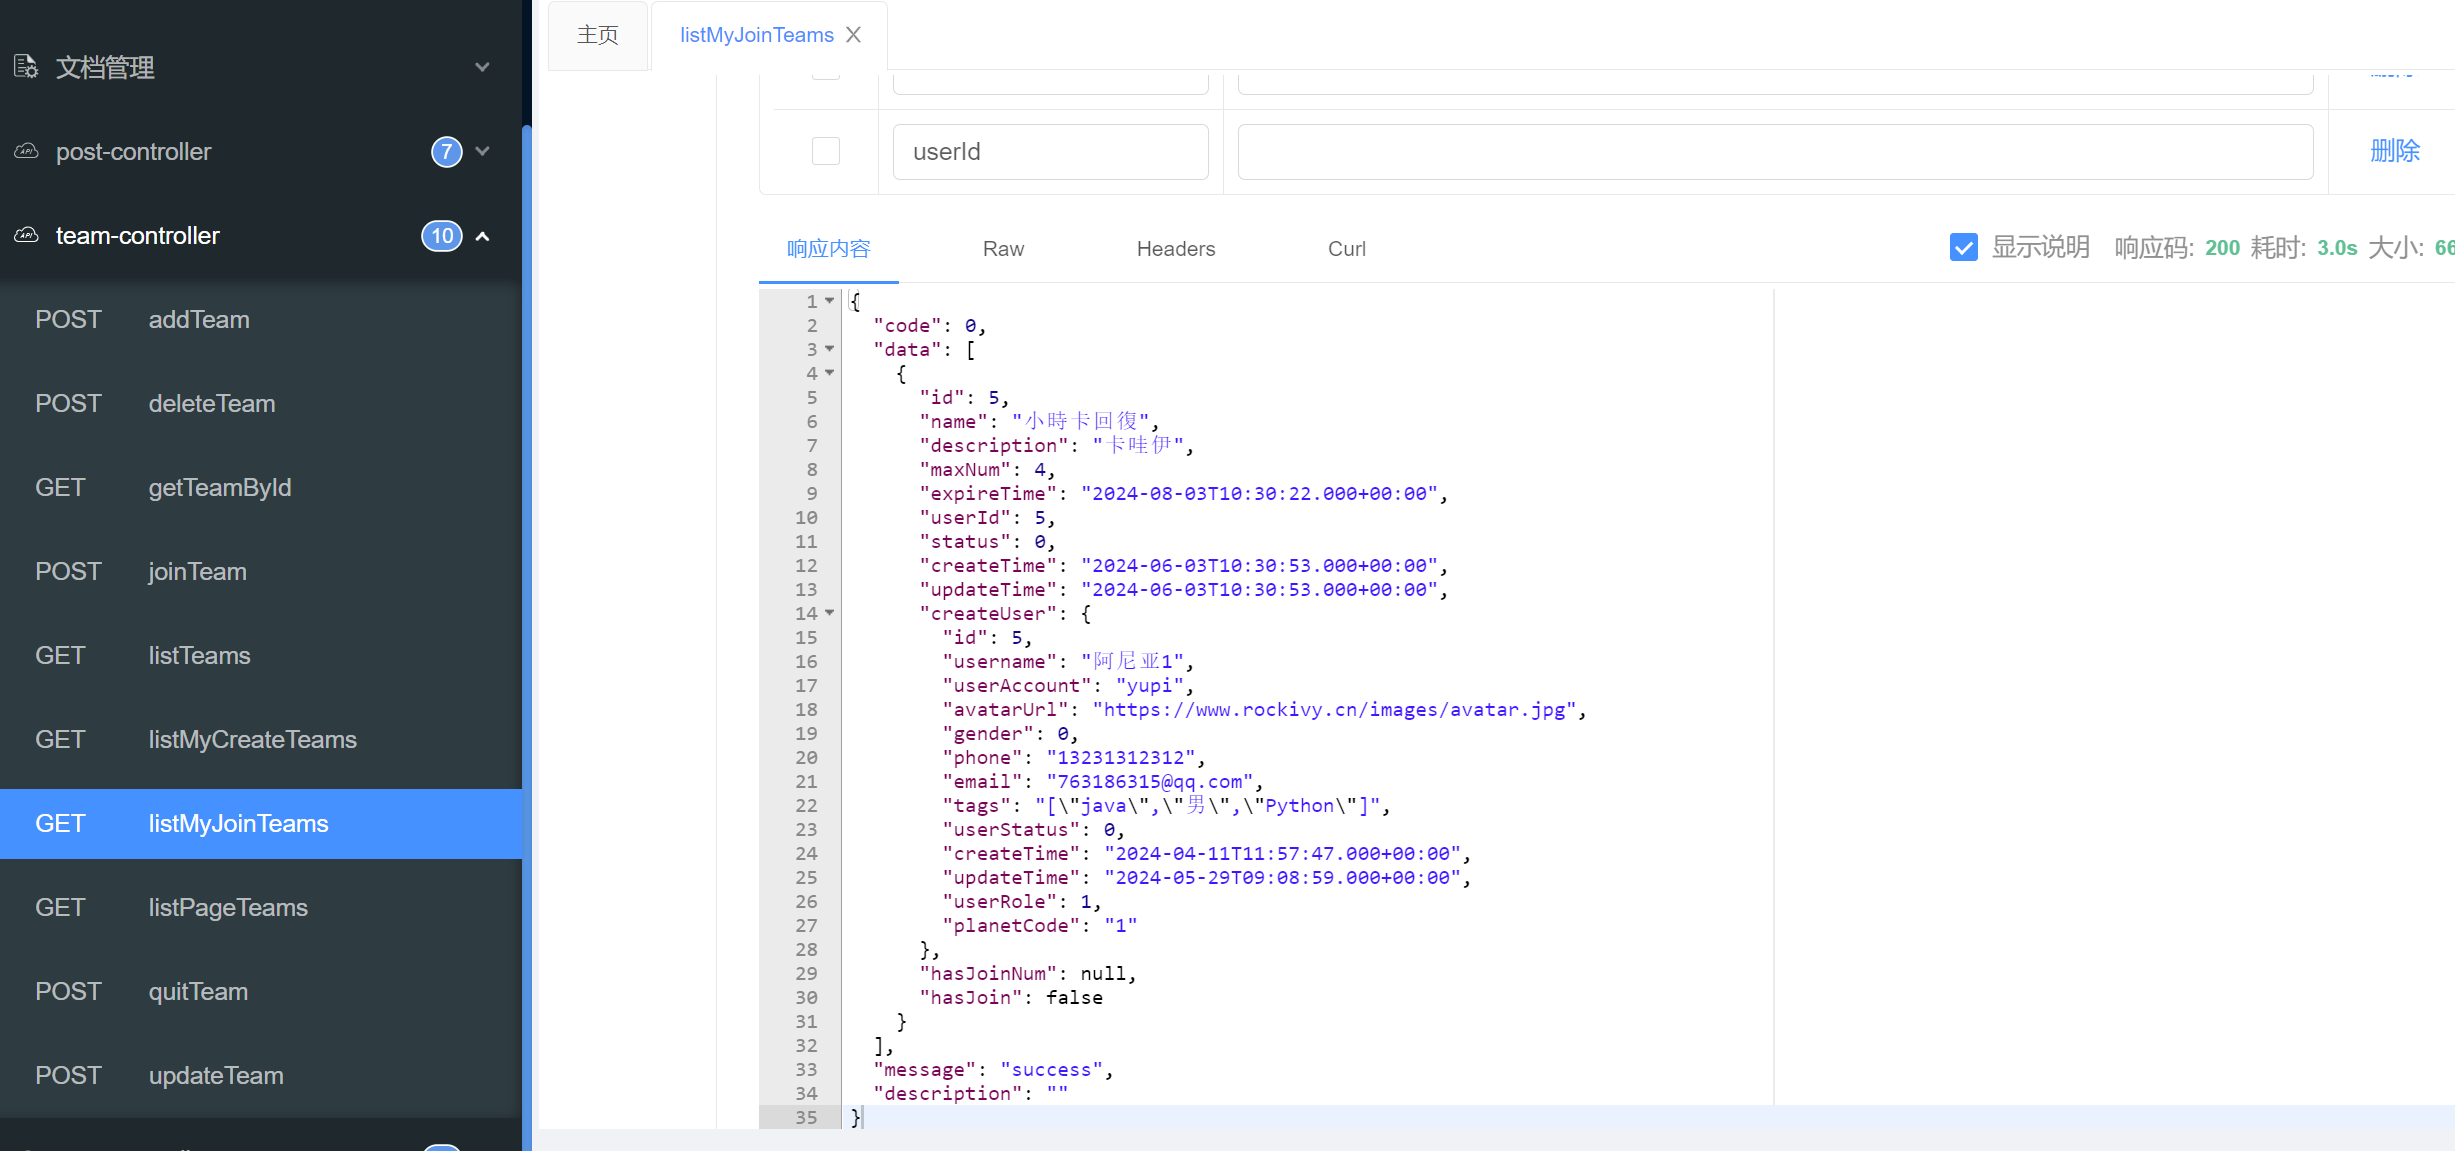This screenshot has height=1151, width=2455.
Task: Click the team-controller count badge 10
Action: 441,236
